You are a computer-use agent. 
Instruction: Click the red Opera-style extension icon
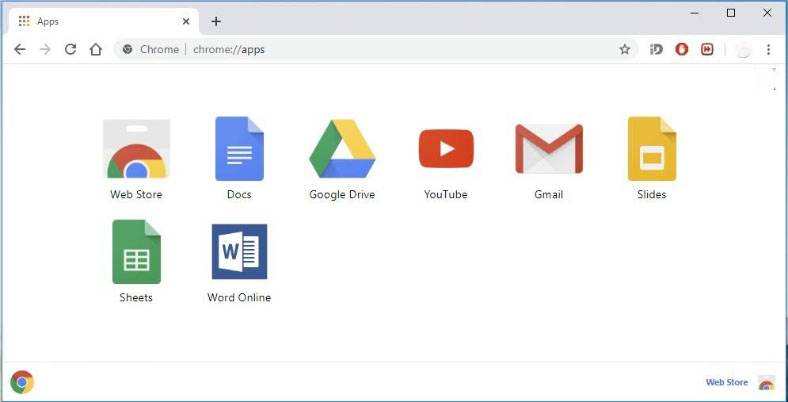point(681,49)
